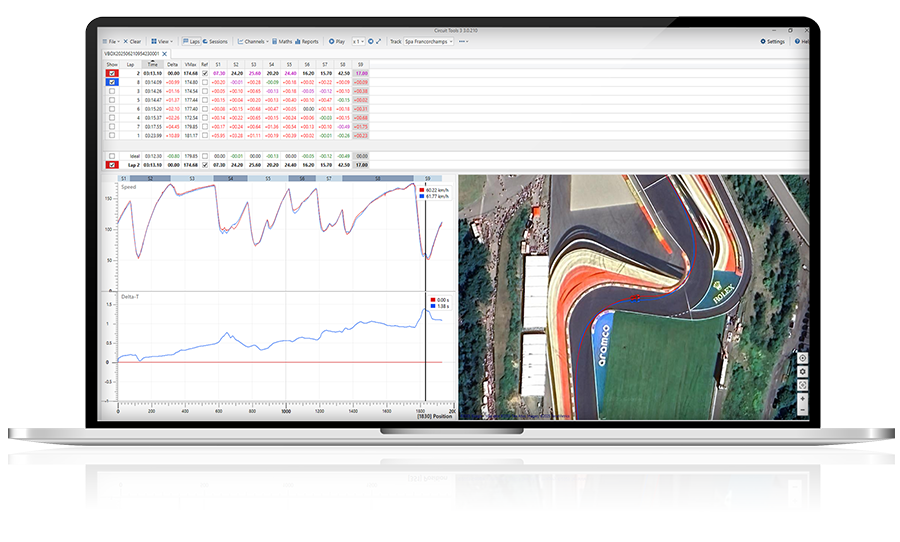Click the red lap 2 color swatch

(x=112, y=73)
